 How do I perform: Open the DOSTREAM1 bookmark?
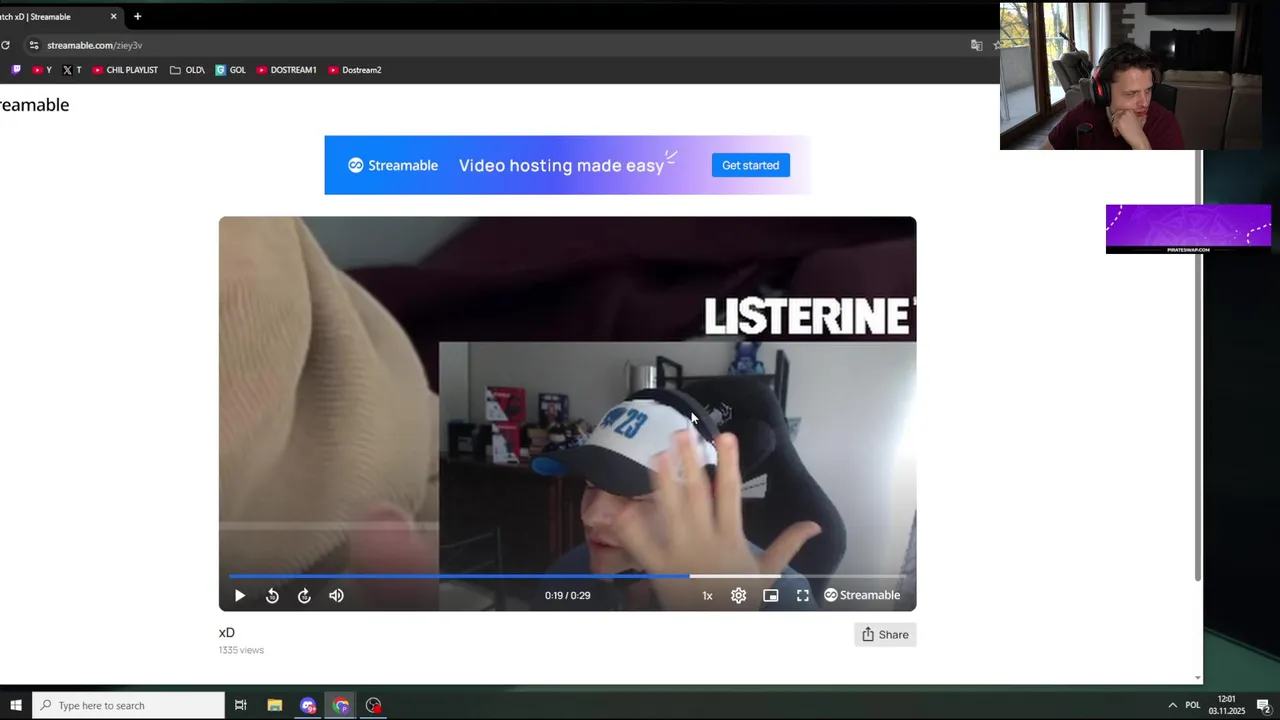(286, 70)
